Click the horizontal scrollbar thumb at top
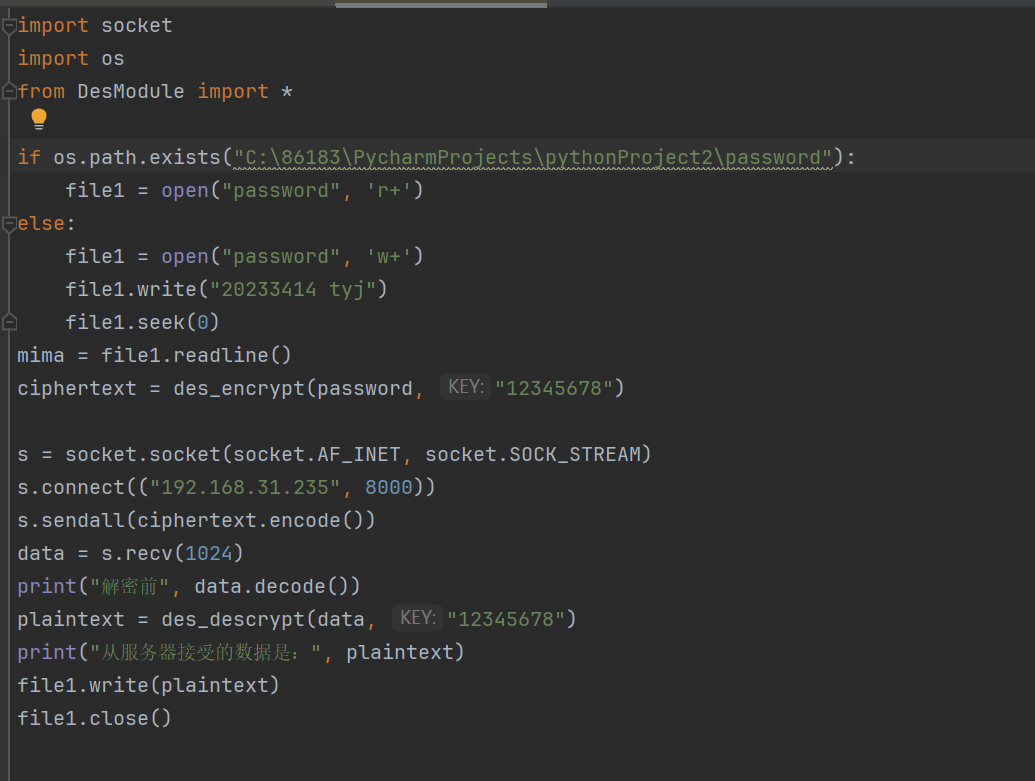1035x781 pixels. coord(441,5)
